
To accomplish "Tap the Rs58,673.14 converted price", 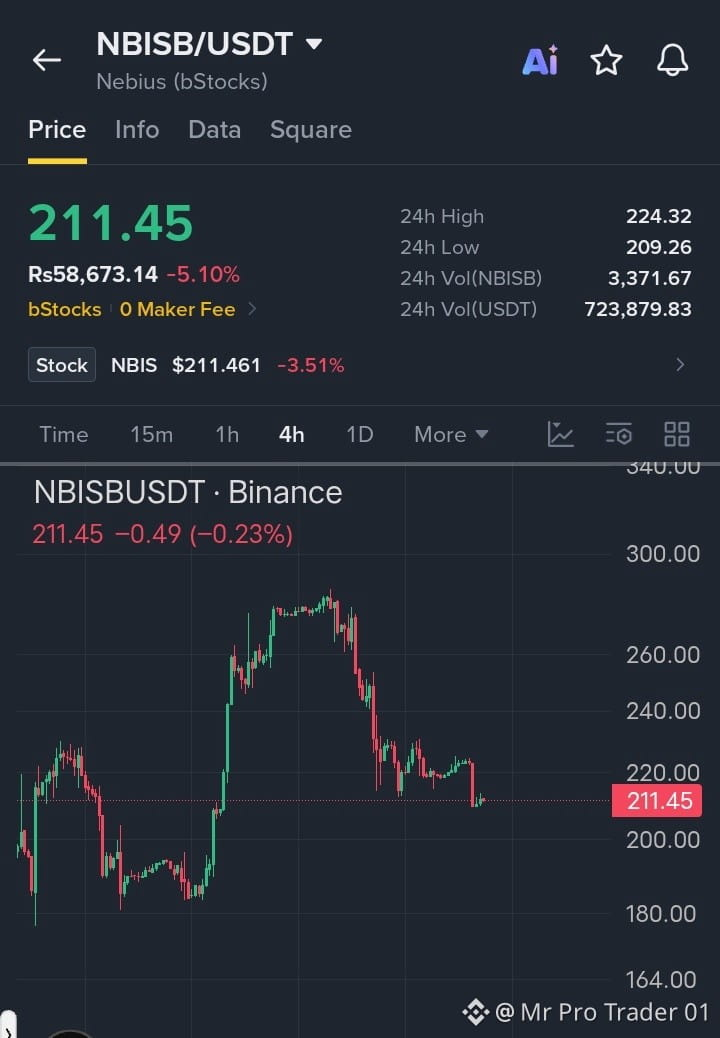I will [93, 274].
